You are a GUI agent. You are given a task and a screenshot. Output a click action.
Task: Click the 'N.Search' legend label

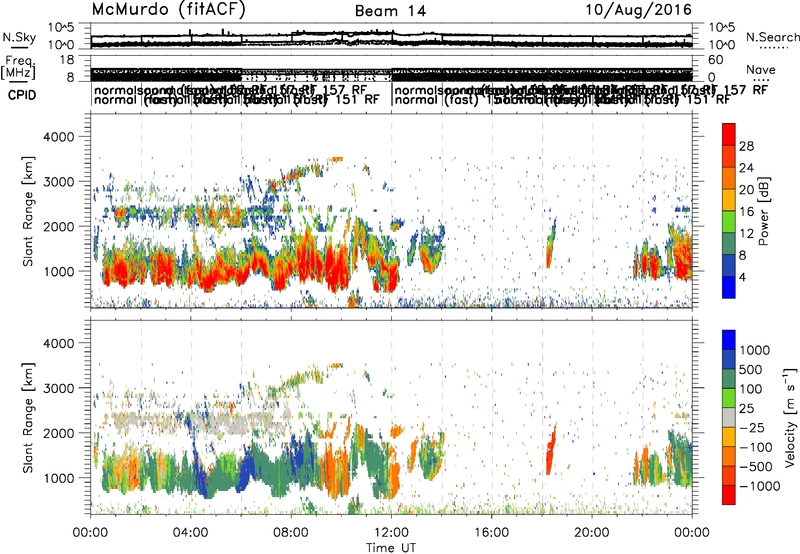(772, 37)
